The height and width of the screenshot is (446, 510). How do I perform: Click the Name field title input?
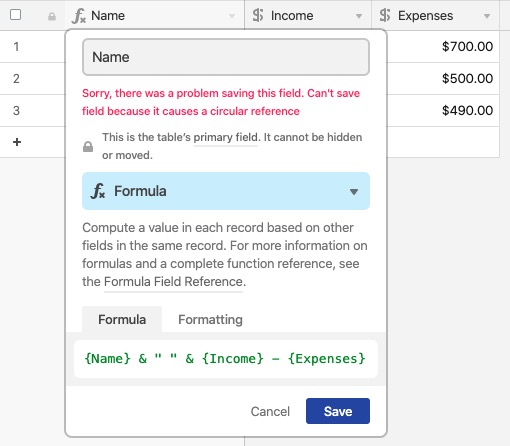pyautogui.click(x=226, y=57)
